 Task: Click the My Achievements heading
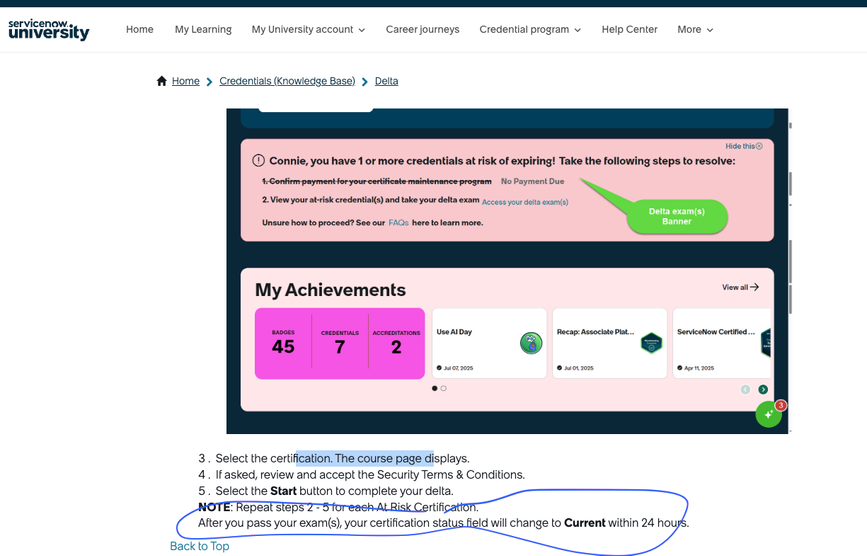click(330, 290)
